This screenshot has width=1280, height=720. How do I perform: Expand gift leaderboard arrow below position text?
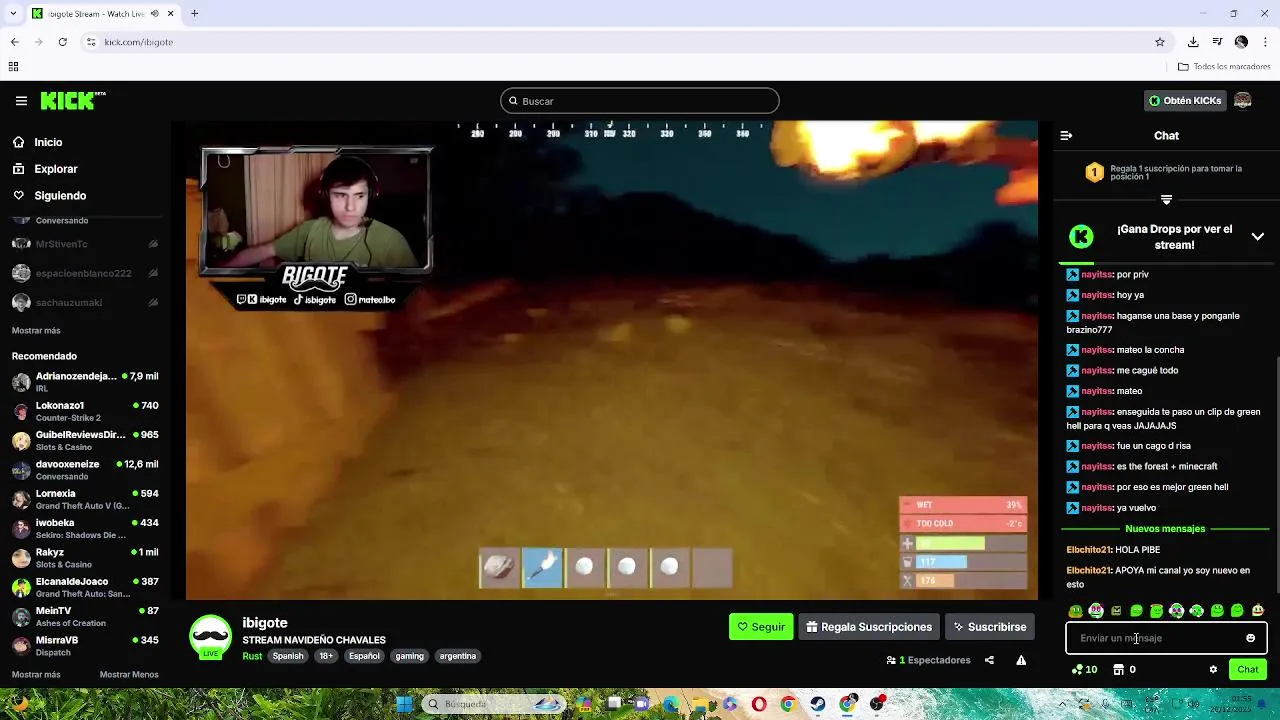click(x=1166, y=199)
